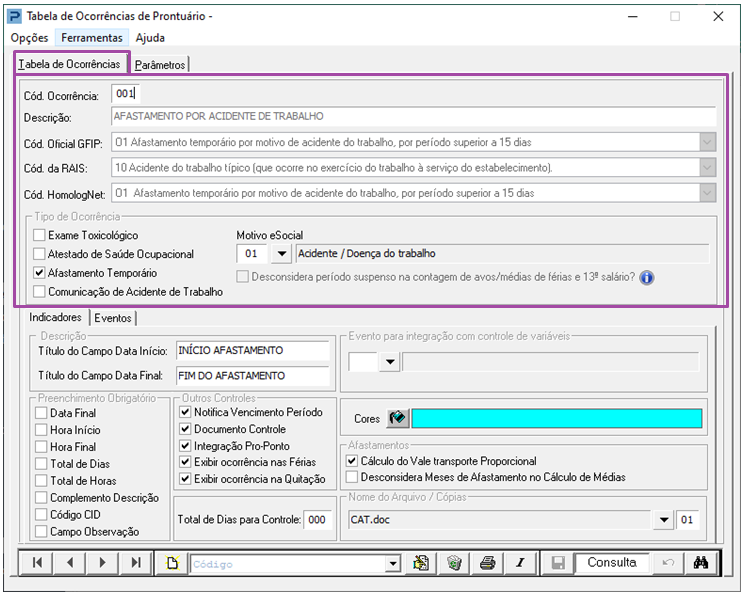Create a new record with page icon

tap(172, 563)
